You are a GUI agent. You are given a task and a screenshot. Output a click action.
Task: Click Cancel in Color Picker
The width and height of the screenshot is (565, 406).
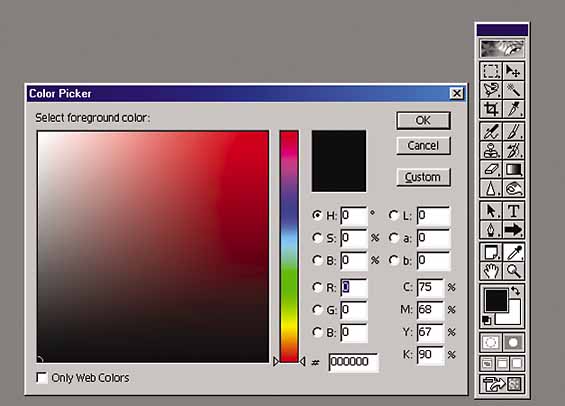[x=423, y=146]
